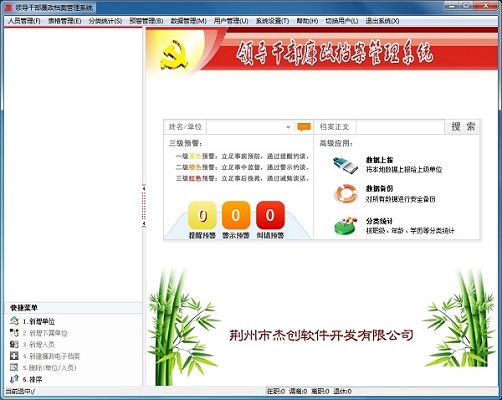The image size is (502, 400).
Task: Click the 数据备份 heading link
Action: (x=379, y=189)
